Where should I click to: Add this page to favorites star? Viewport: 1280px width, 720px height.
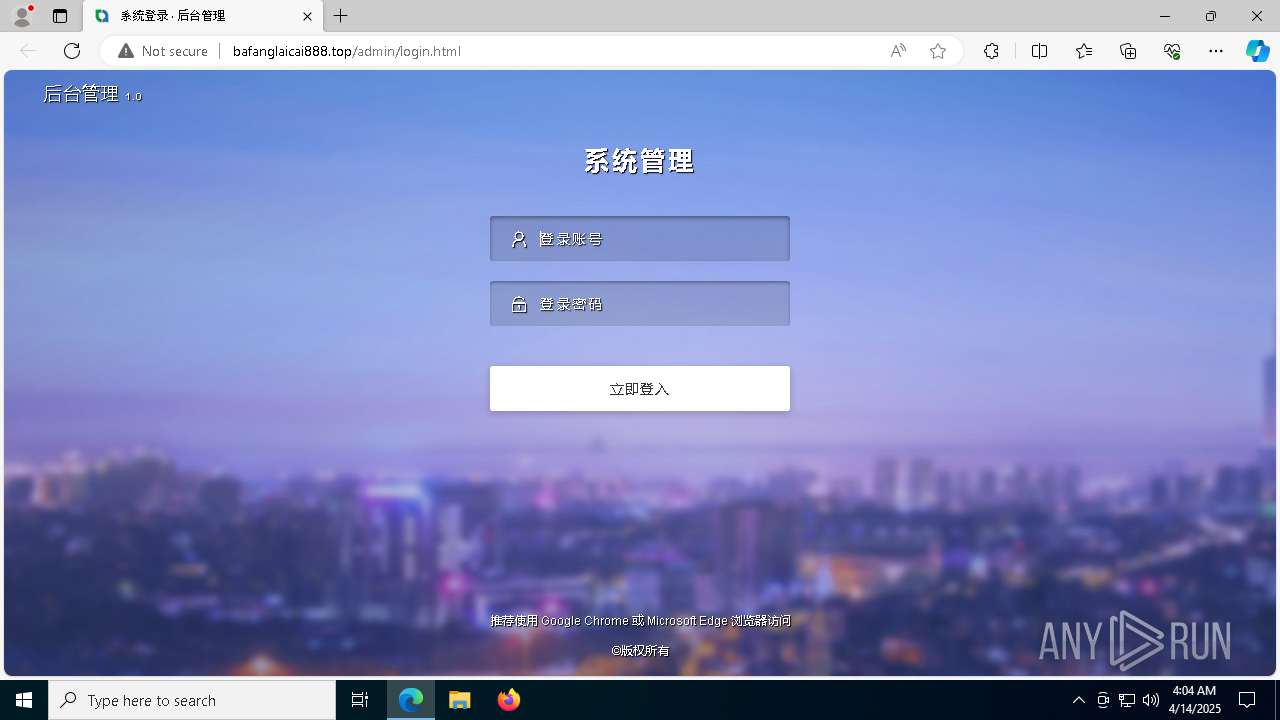tap(938, 51)
